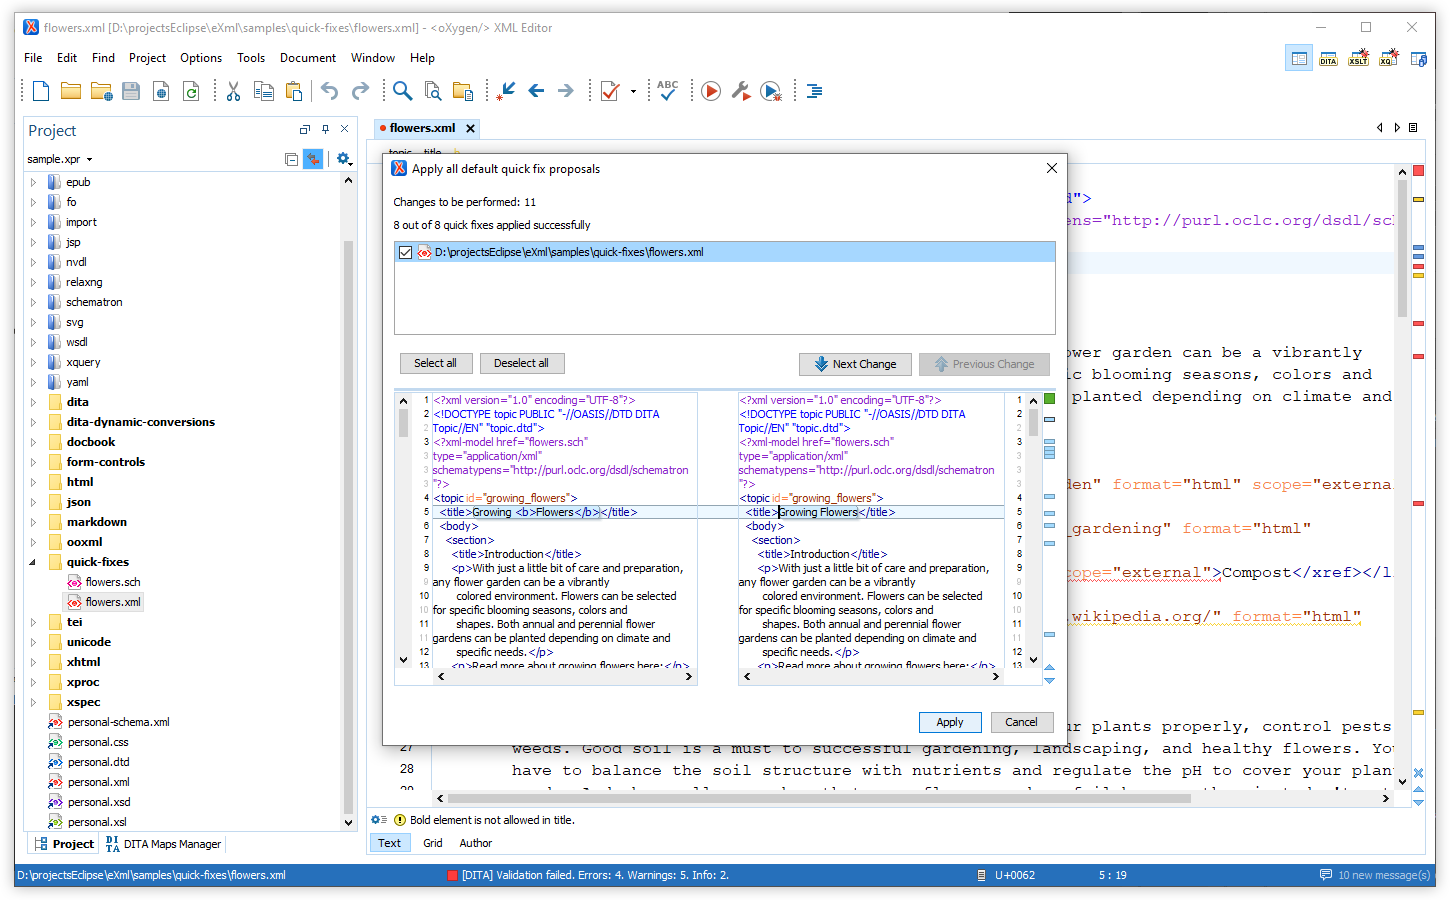Click the blue Back arrow icon
Image resolution: width=1450 pixels, height=900 pixels.
(536, 91)
